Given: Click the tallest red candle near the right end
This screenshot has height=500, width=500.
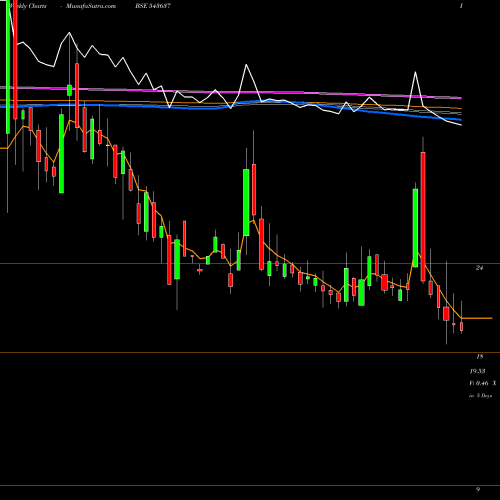Looking at the screenshot, I should coord(423,216).
